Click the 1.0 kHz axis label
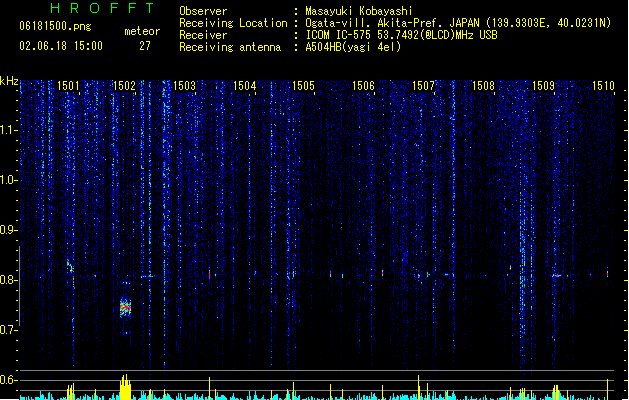Screen dimensions: 629x400 8,180
